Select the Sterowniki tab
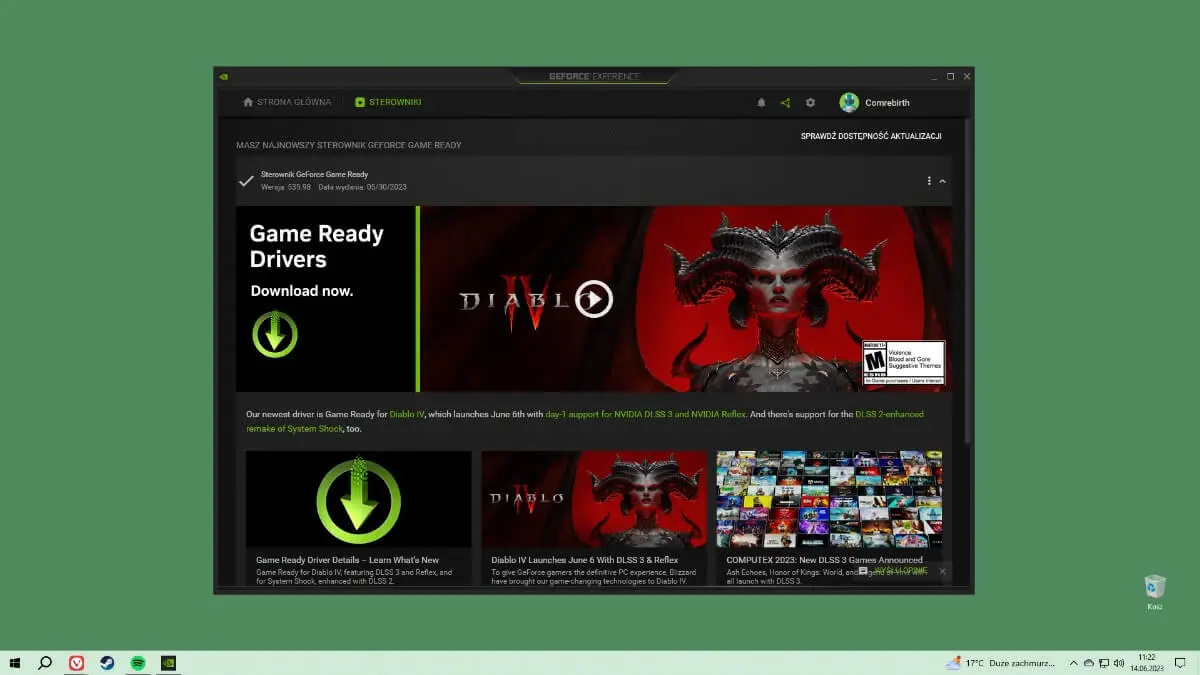The height and width of the screenshot is (675, 1200). (388, 102)
